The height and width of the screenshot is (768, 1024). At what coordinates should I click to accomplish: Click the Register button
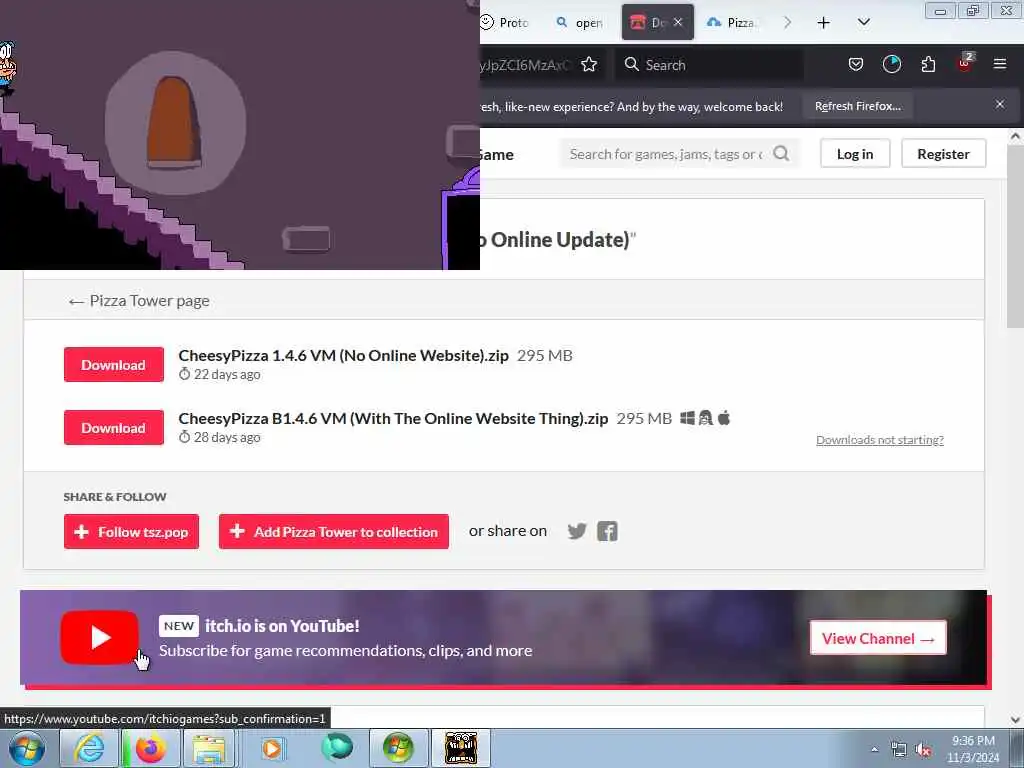tap(943, 153)
